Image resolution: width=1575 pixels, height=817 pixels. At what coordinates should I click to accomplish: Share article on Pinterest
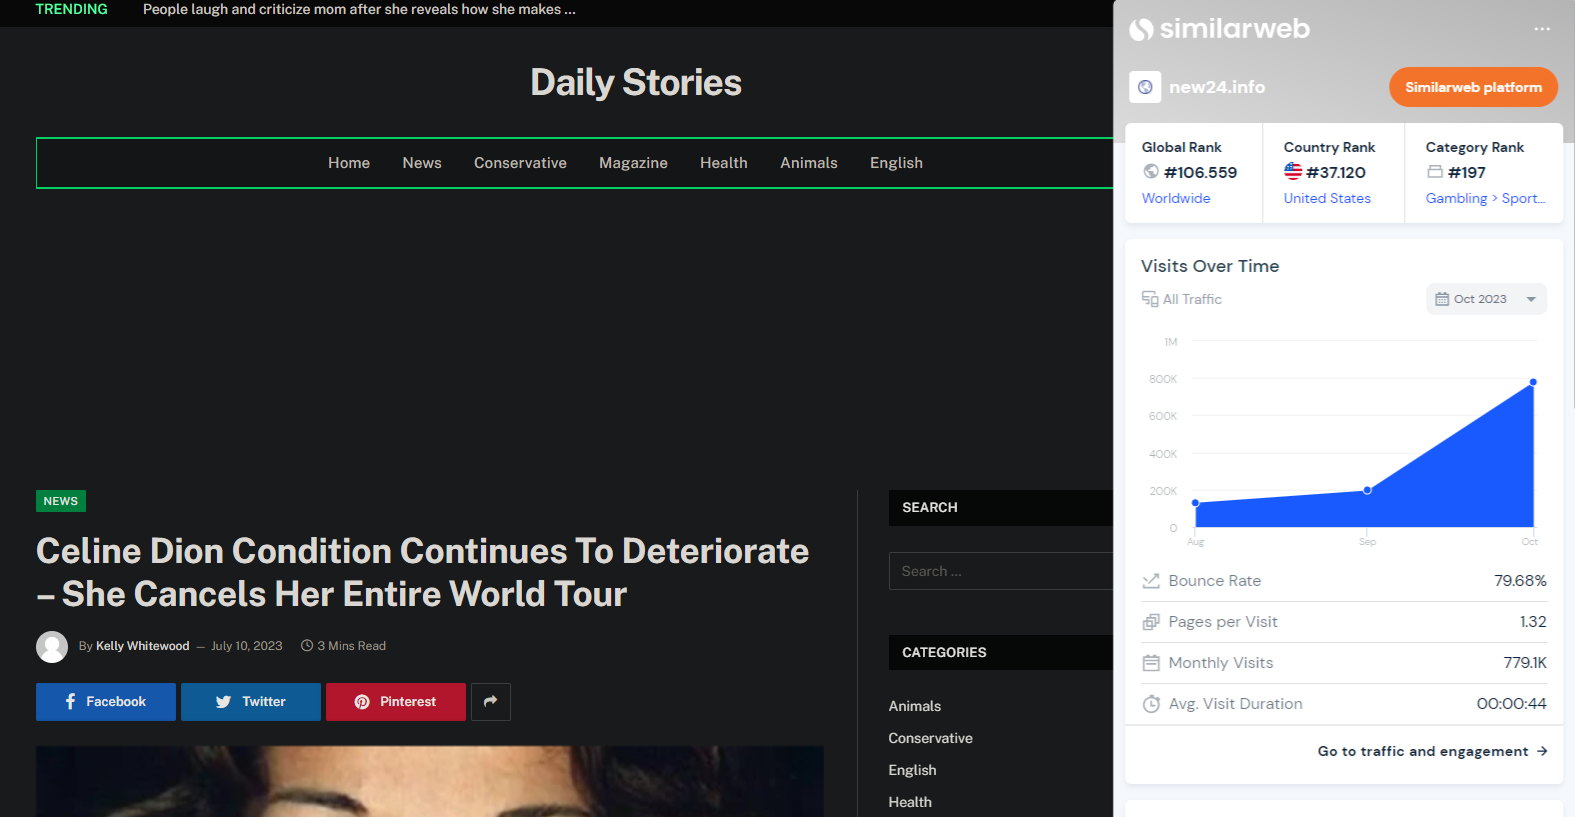(396, 702)
